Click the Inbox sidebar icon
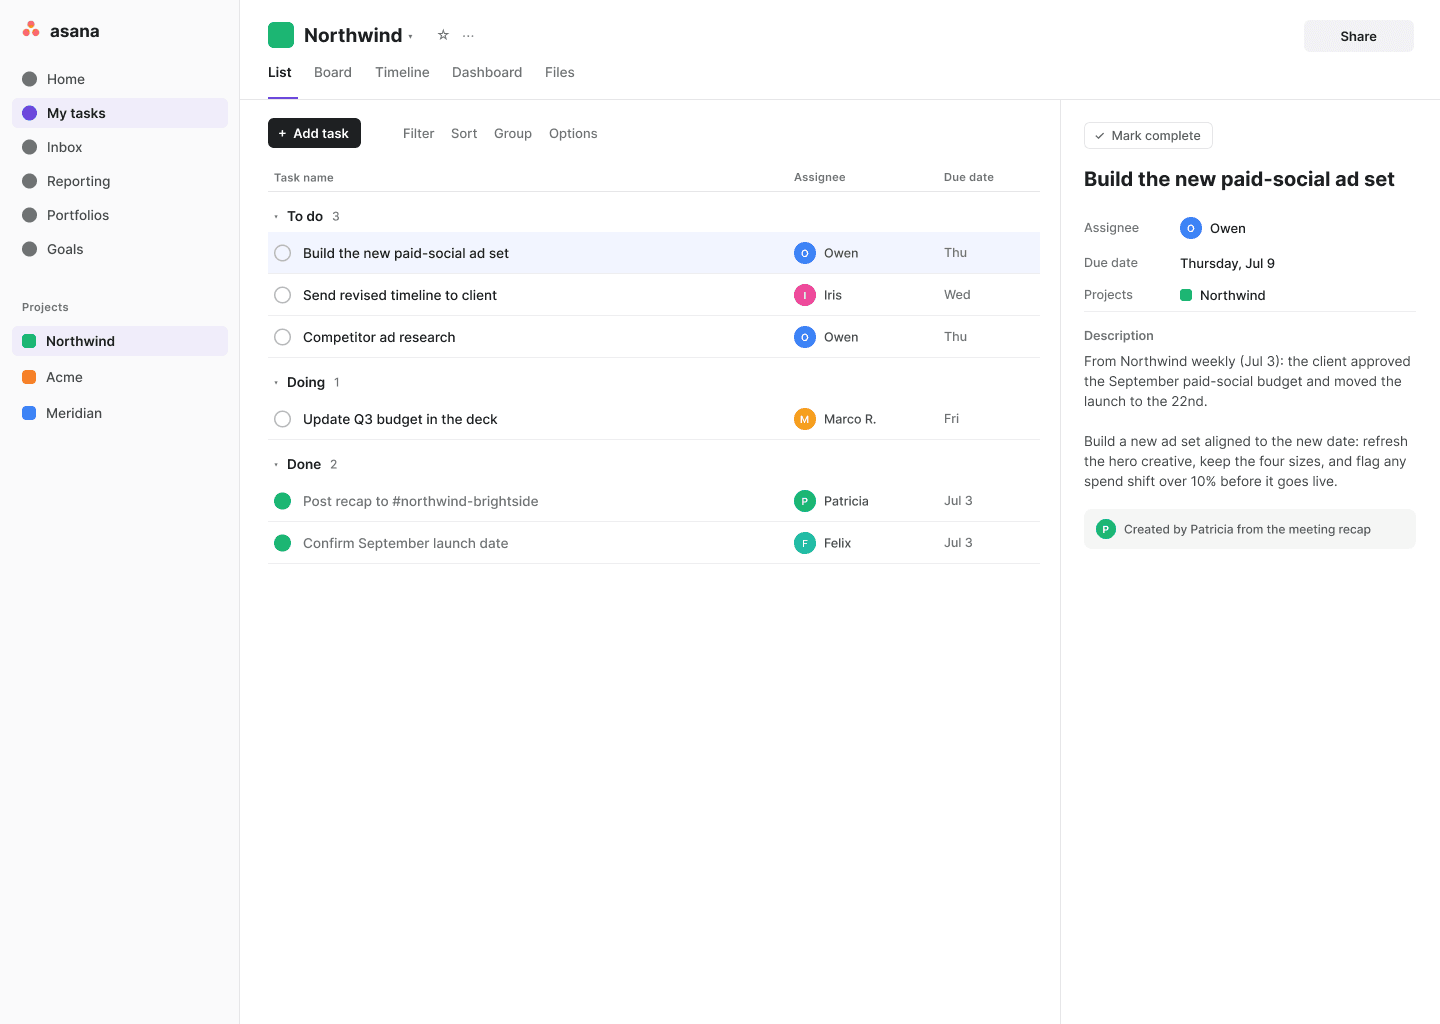The width and height of the screenshot is (1440, 1024). tap(30, 147)
